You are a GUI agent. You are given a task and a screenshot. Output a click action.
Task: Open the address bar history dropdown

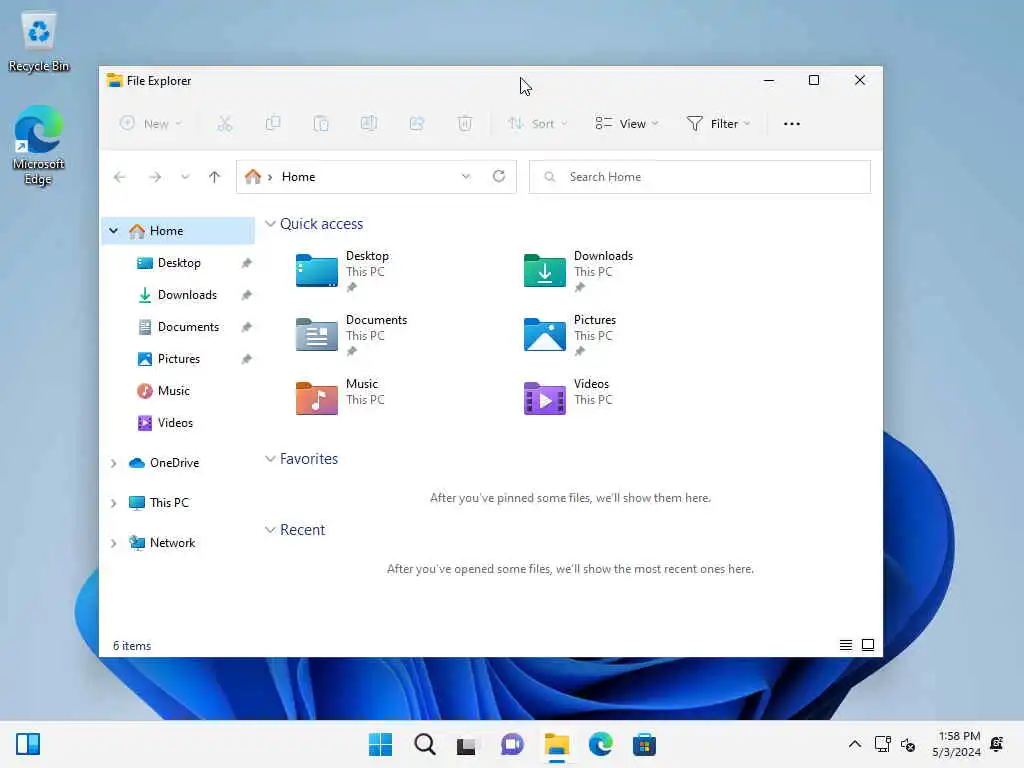click(x=466, y=176)
